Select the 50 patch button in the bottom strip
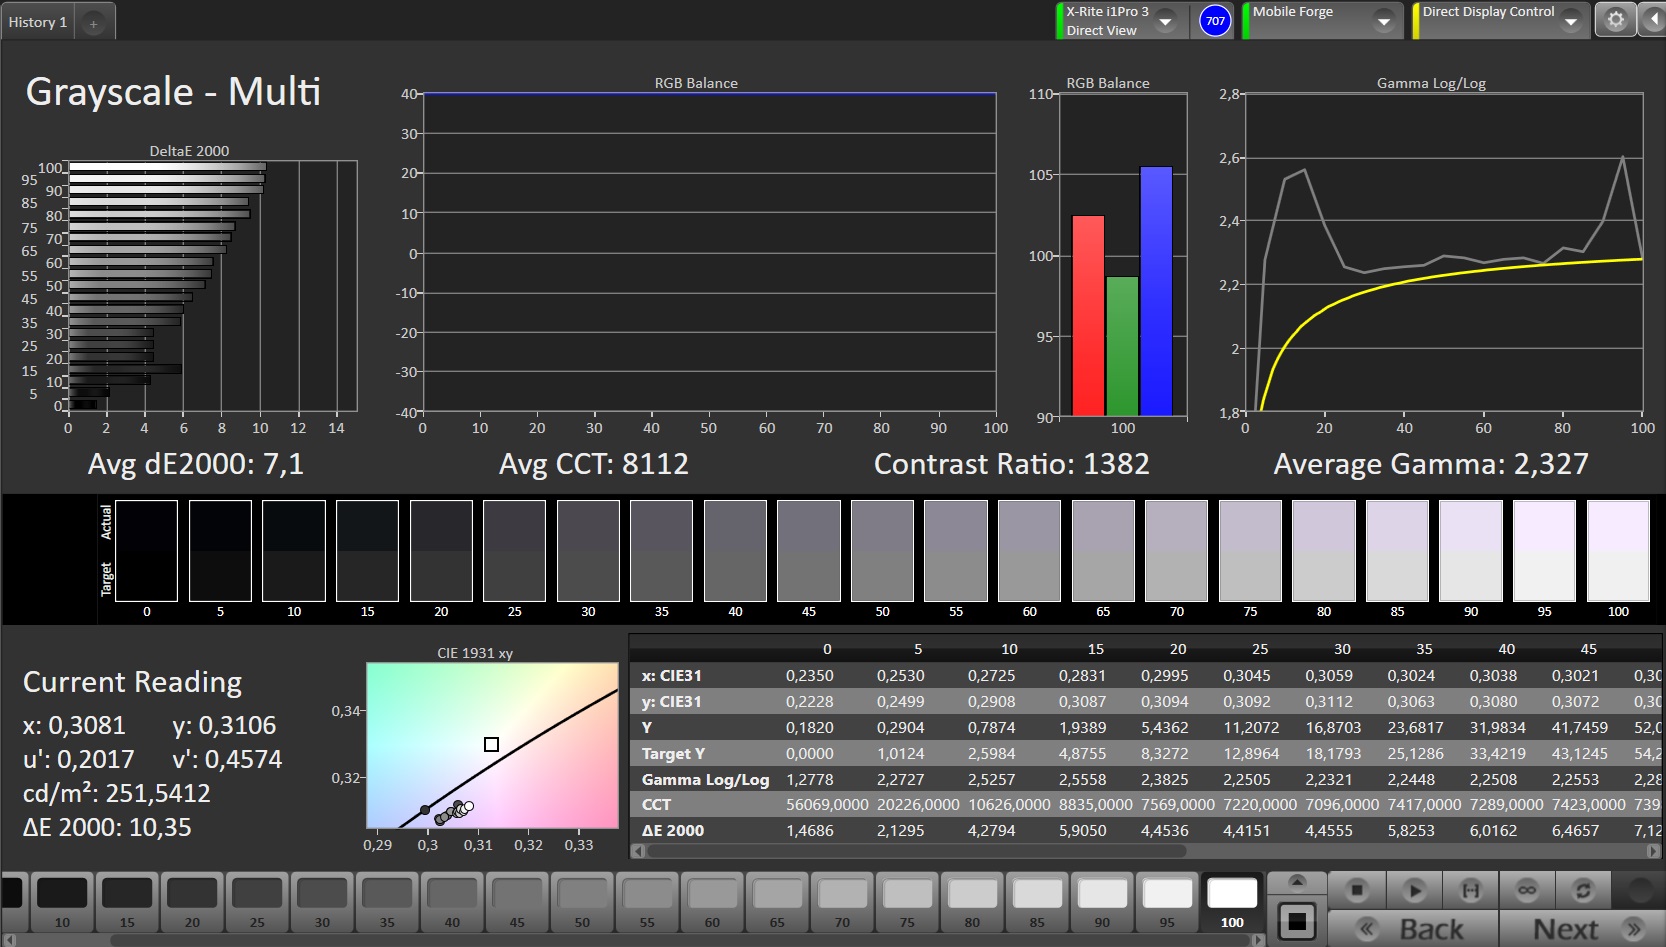 pyautogui.click(x=582, y=902)
